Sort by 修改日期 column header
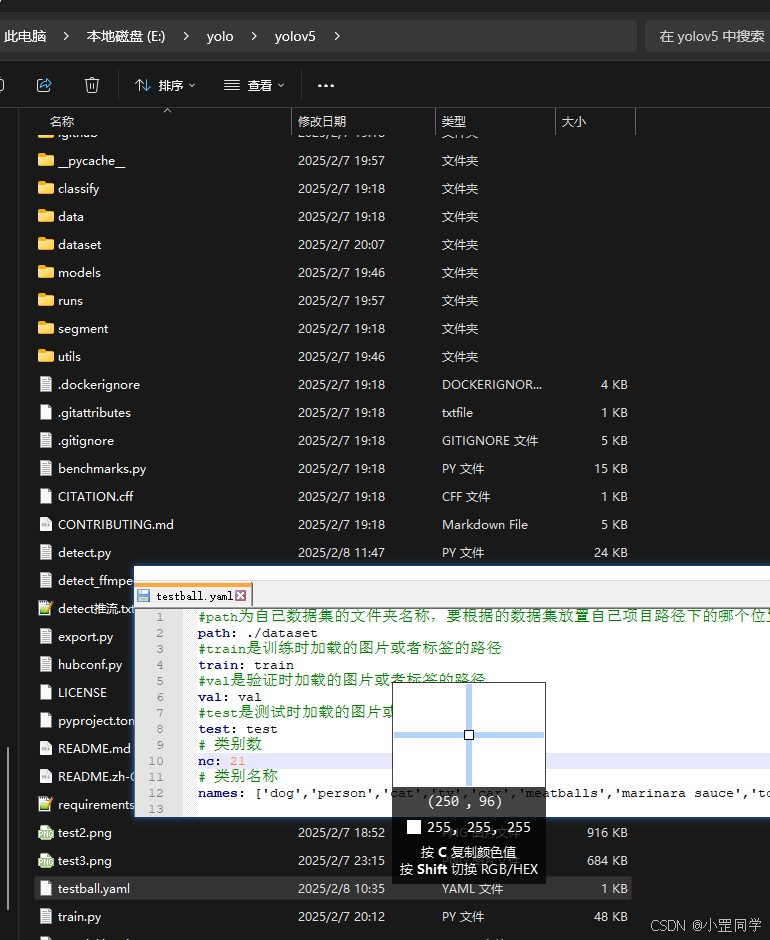 tap(322, 122)
